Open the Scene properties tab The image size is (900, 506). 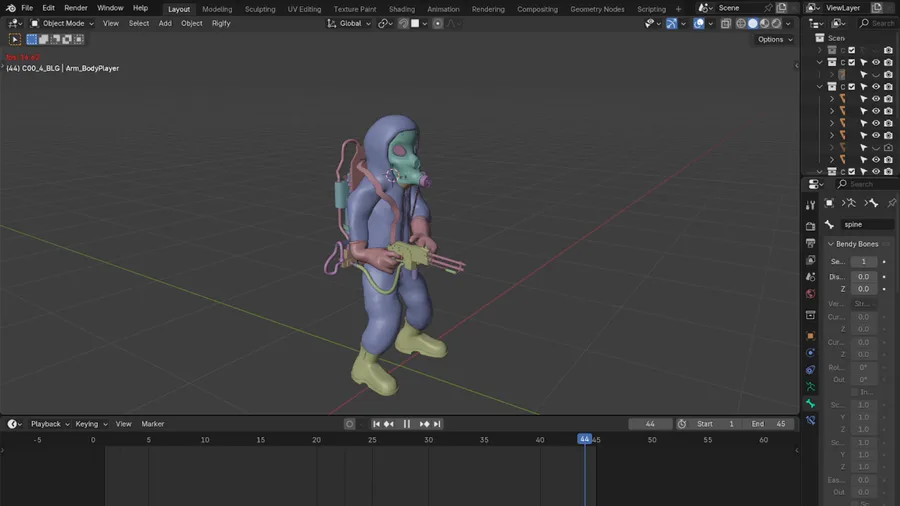[810, 277]
